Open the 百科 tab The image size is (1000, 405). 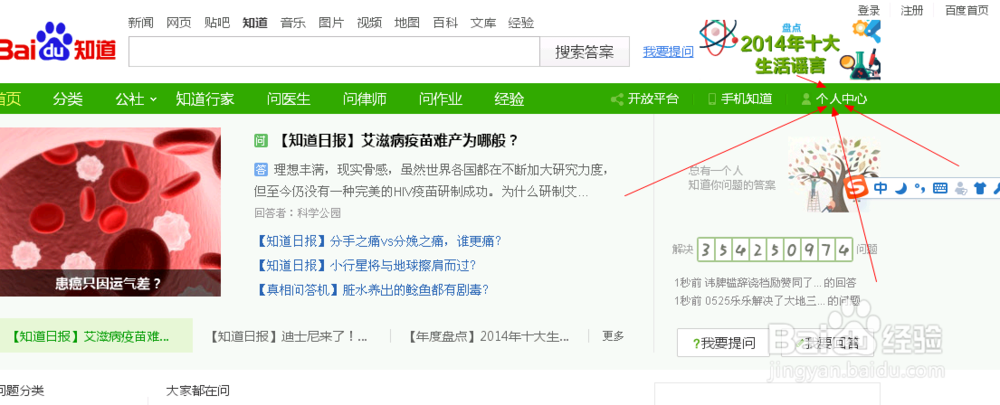tap(445, 23)
